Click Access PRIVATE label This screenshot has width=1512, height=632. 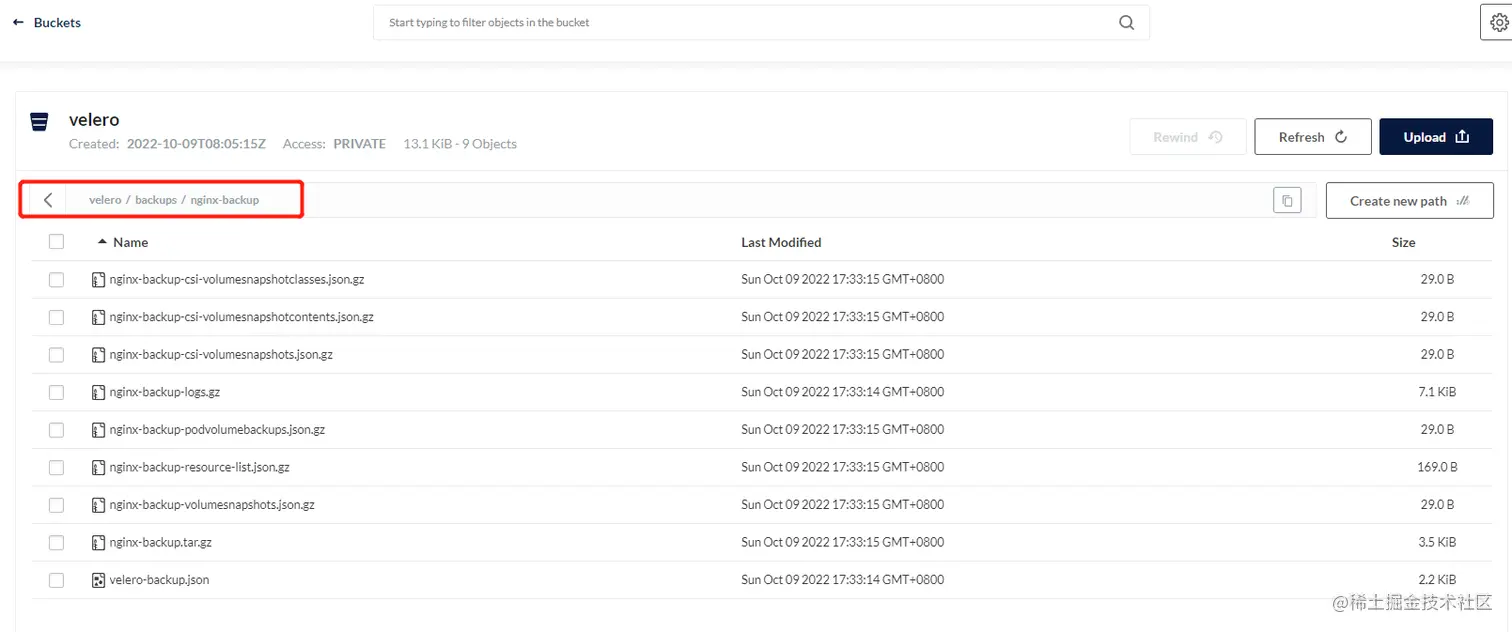(x=334, y=144)
